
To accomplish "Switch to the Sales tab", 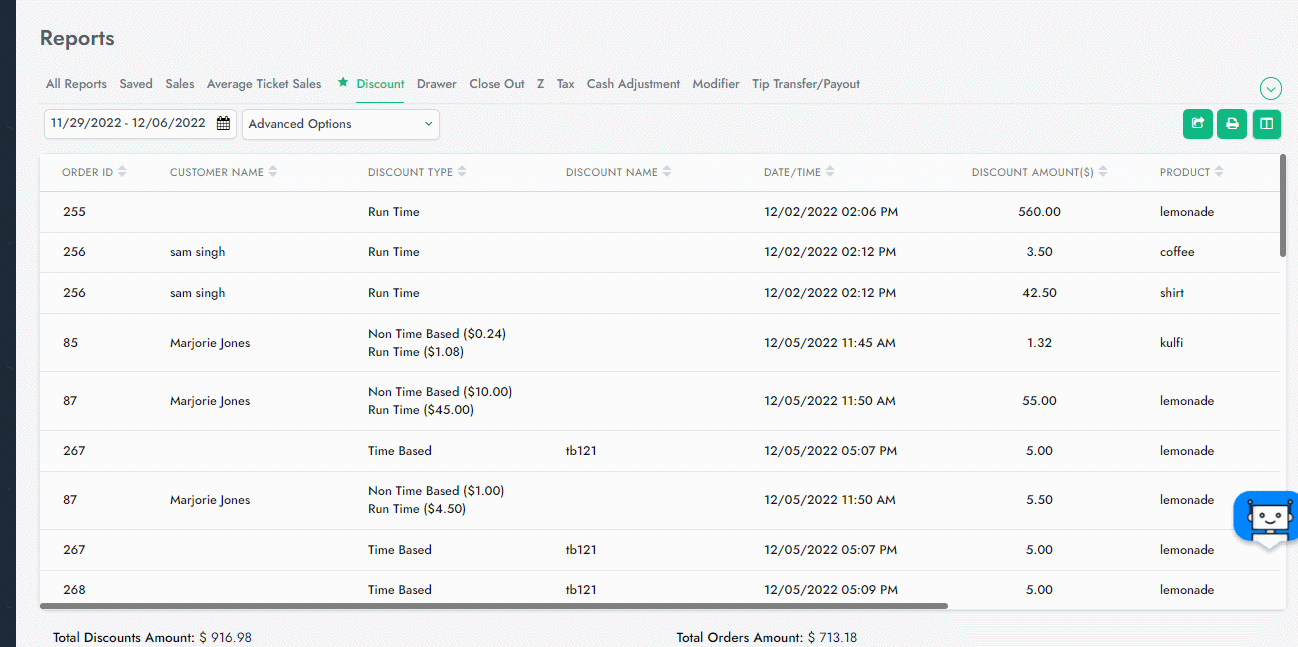I will pyautogui.click(x=180, y=84).
